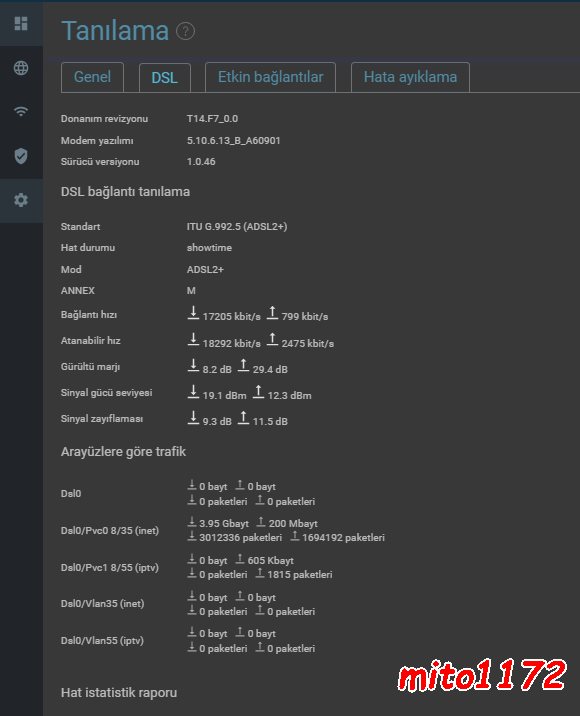Click download arrow icon beside 17205 kbit/s
This screenshot has height=716, width=580.
[x=193, y=313]
